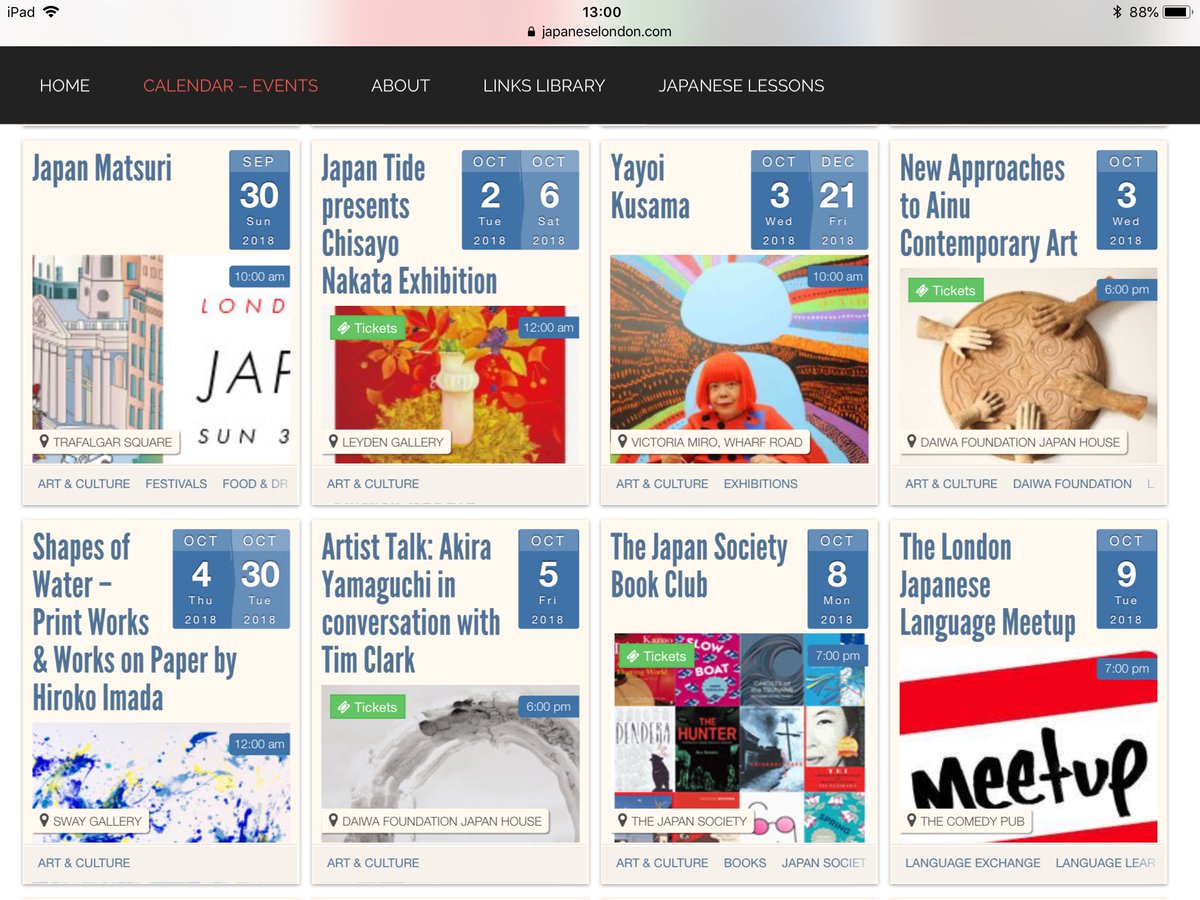This screenshot has width=1200, height=900.
Task: Click Tickets badge on Chisayo Nakata Exhibition
Action: [x=367, y=328]
